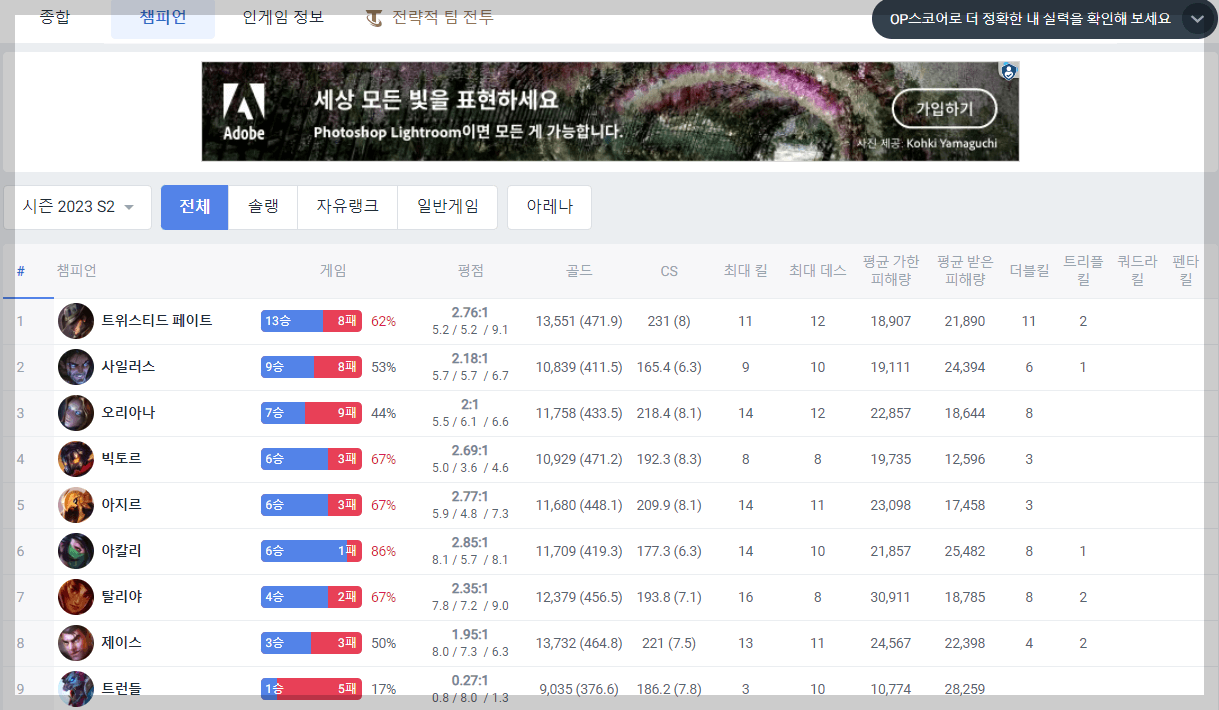
Task: Switch to the 종합 tab
Action: click(55, 16)
